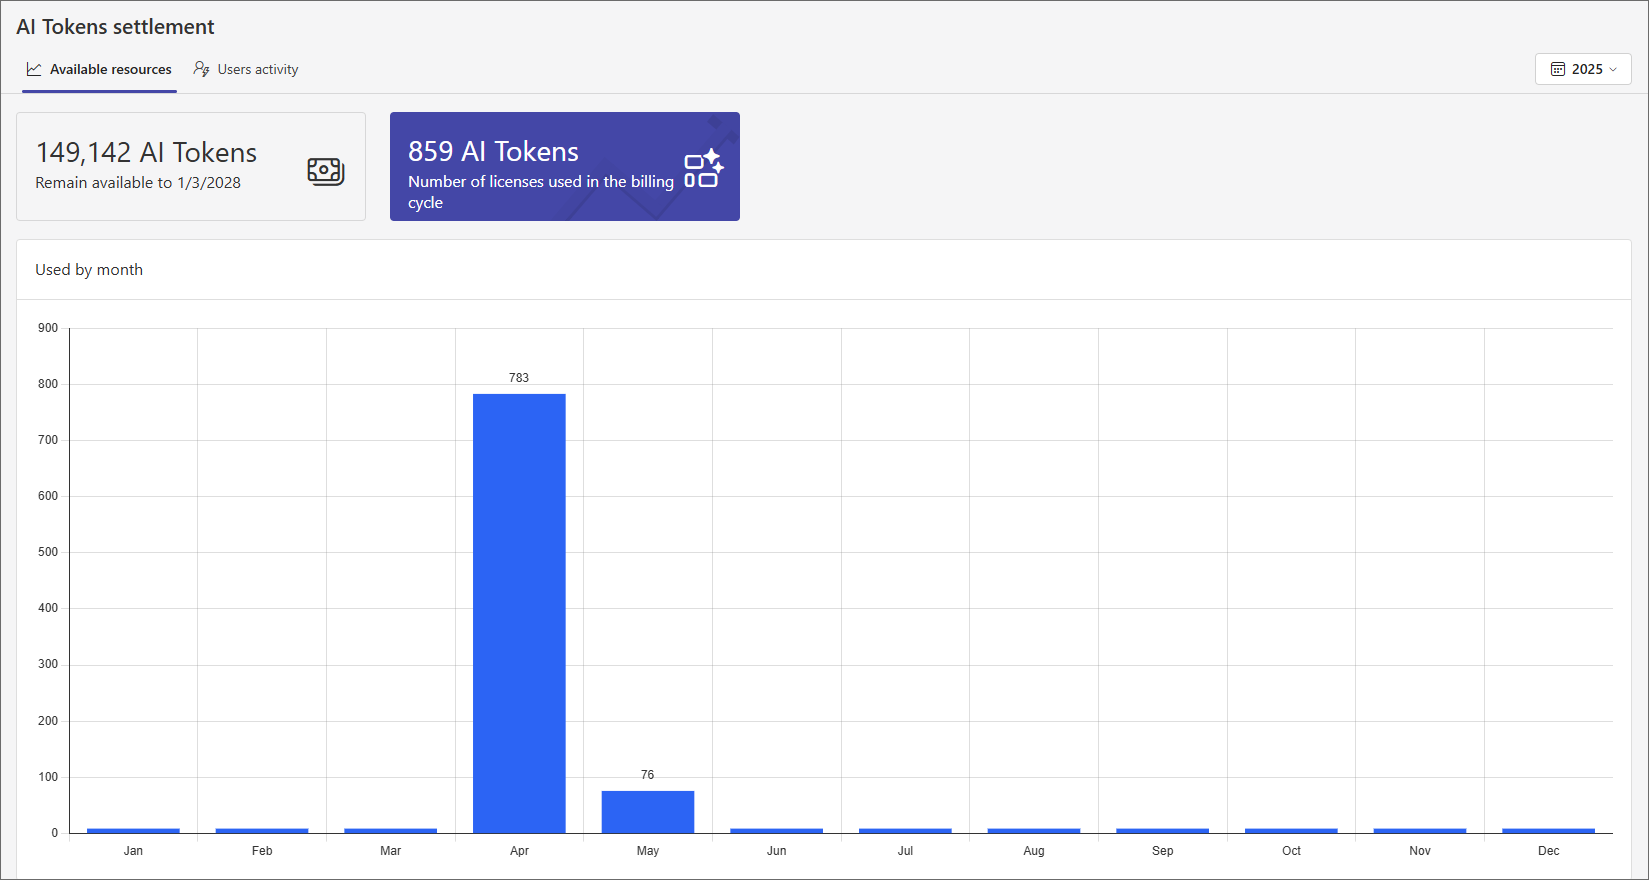Image resolution: width=1649 pixels, height=880 pixels.
Task: Click the Oct axis label
Action: pyautogui.click(x=1292, y=851)
